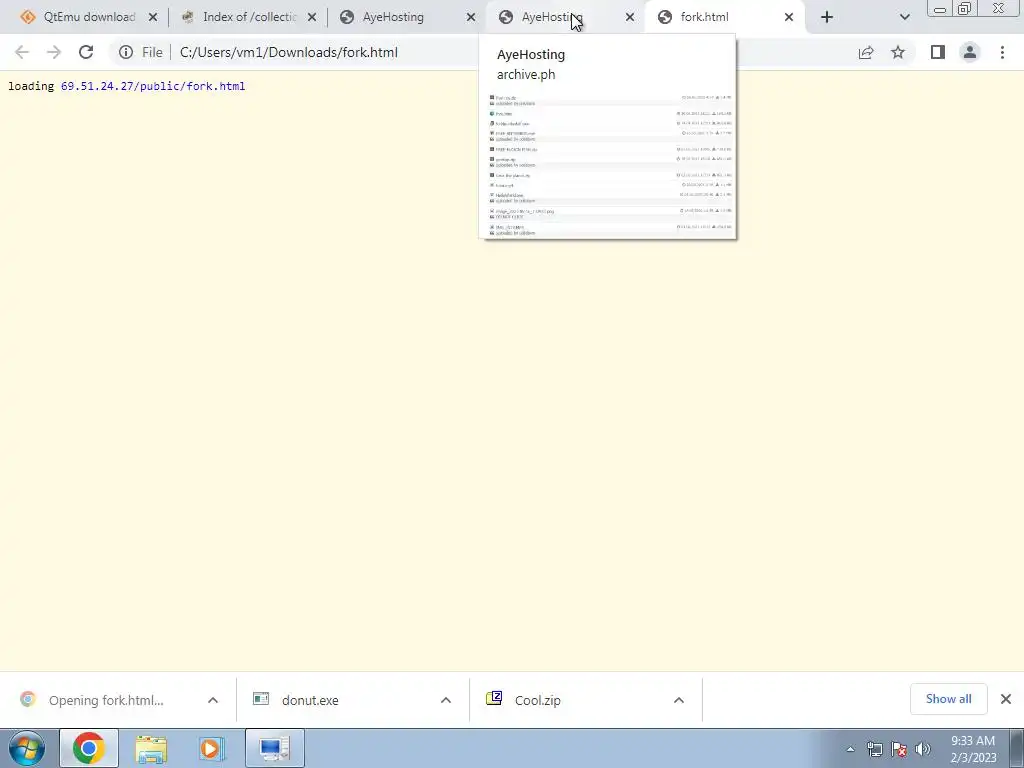
Task: View site information icon next to File
Action: coord(126,52)
